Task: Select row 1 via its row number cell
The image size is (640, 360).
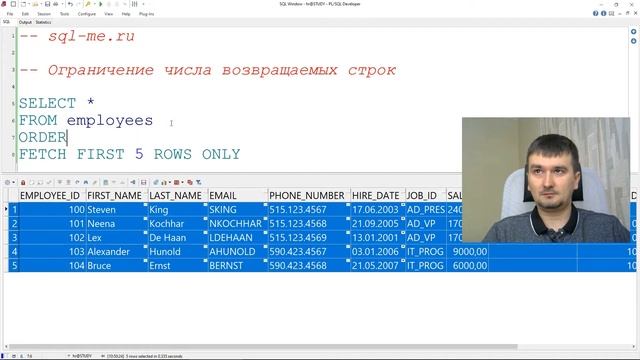Action: pos(14,210)
